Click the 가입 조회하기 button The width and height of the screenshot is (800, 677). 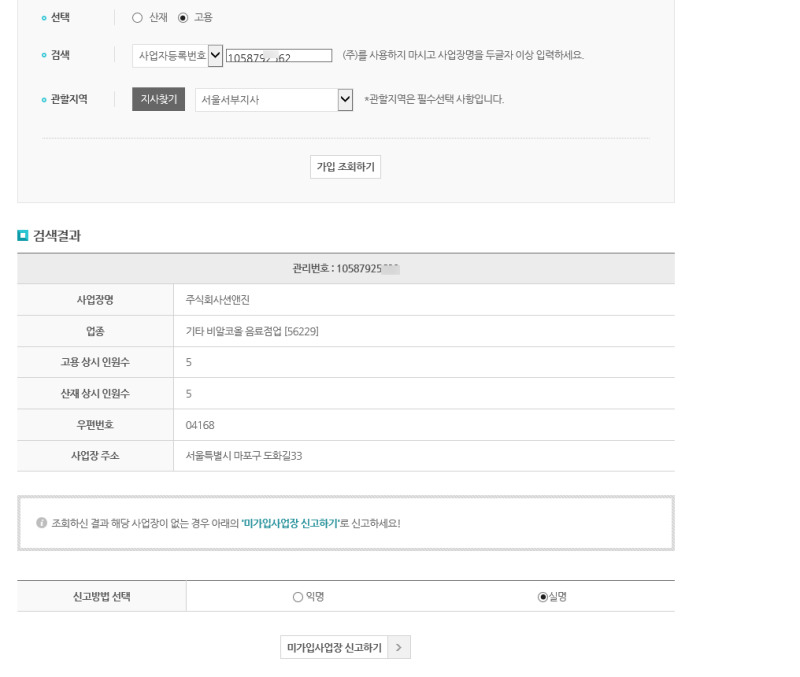click(x=345, y=167)
